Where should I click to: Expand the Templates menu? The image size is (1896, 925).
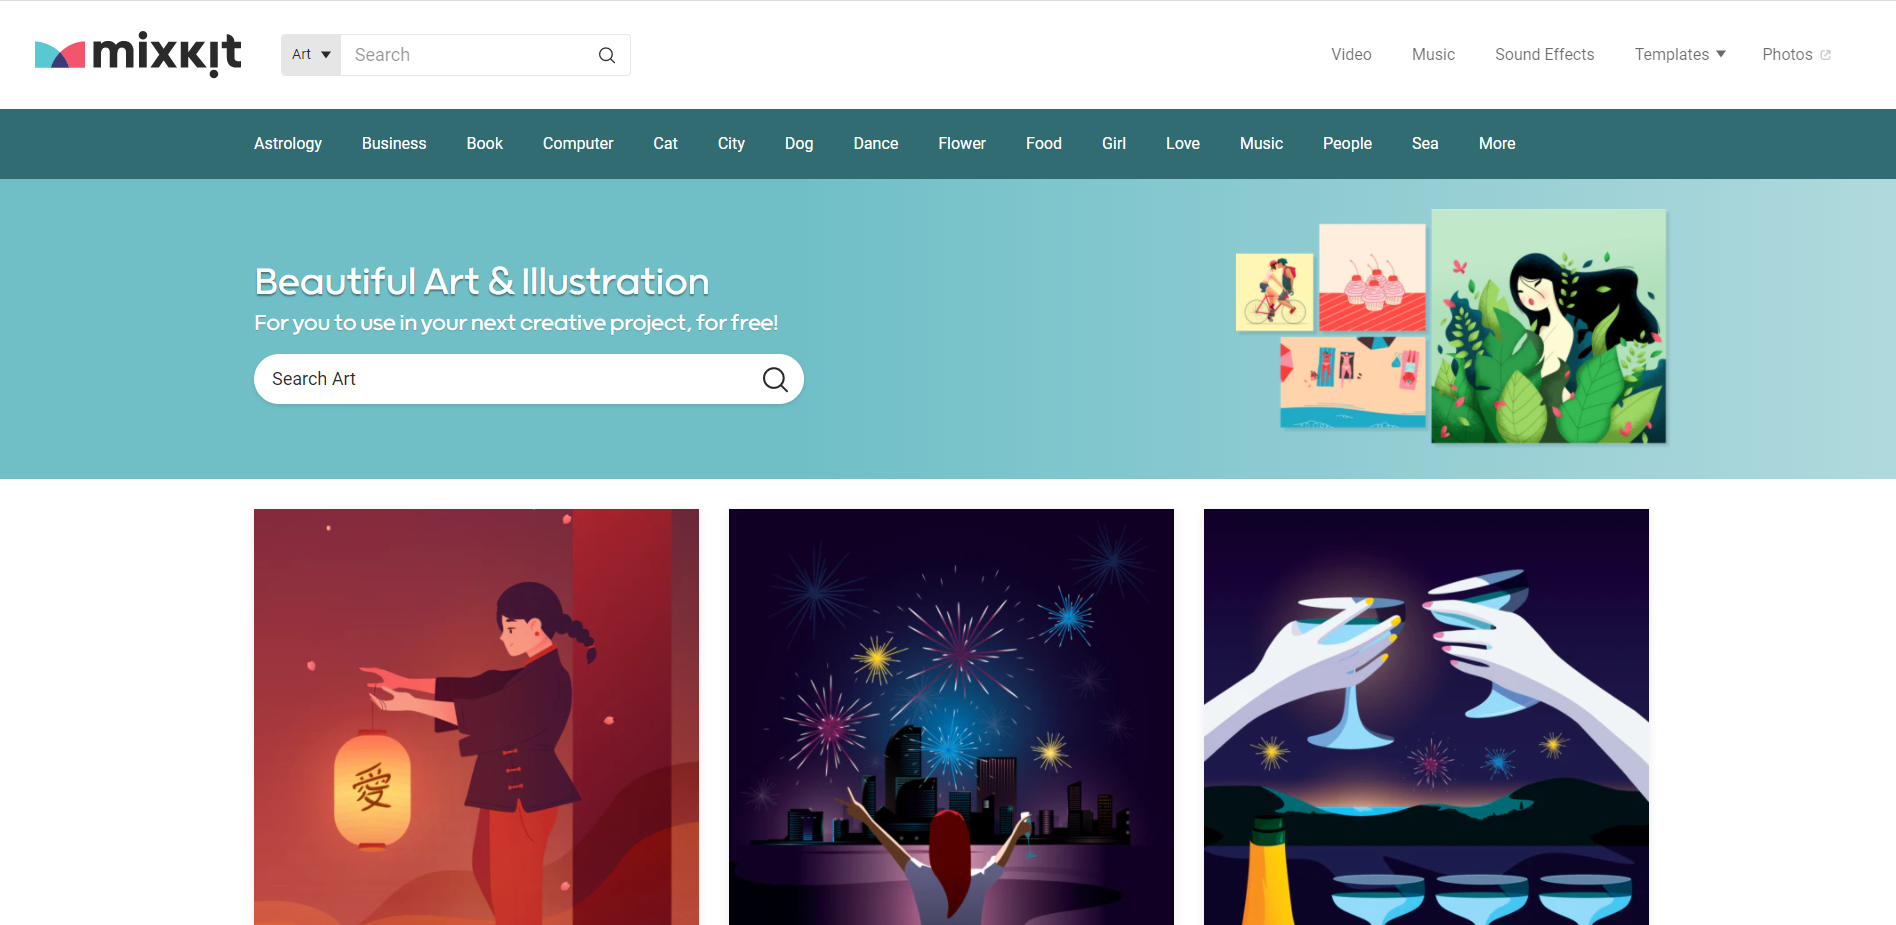(x=1680, y=54)
